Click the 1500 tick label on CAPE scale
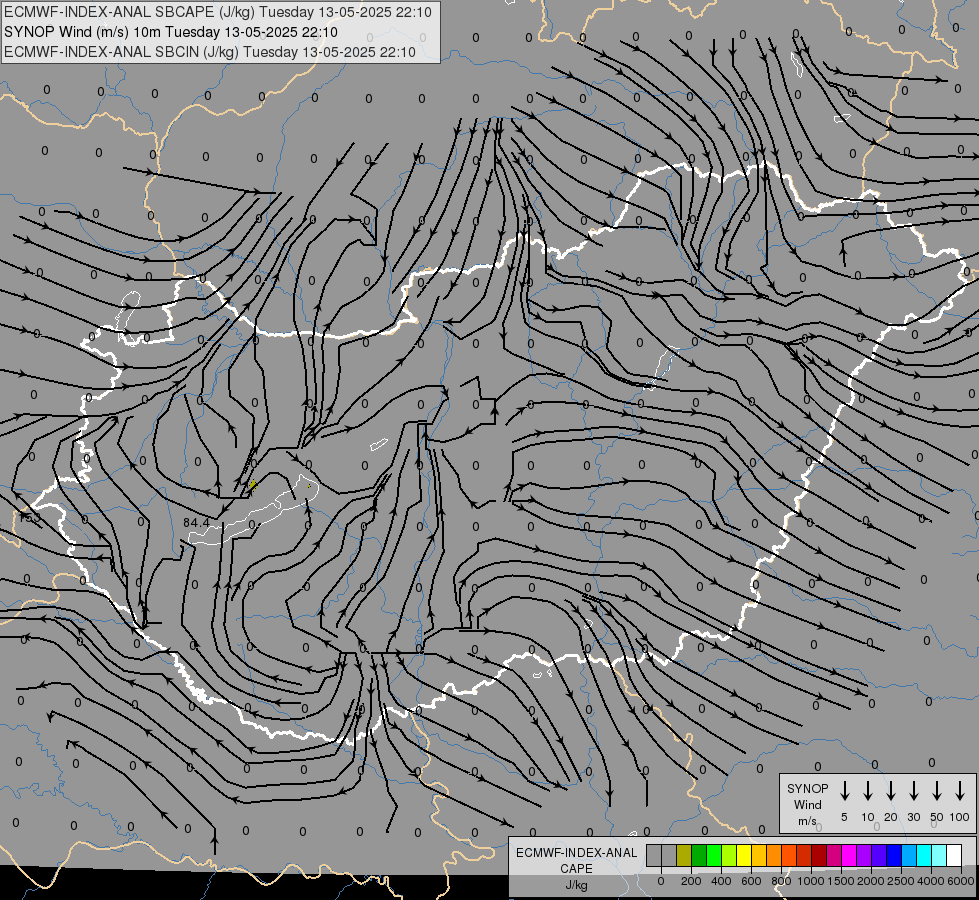The height and width of the screenshot is (900, 979). click(x=841, y=881)
